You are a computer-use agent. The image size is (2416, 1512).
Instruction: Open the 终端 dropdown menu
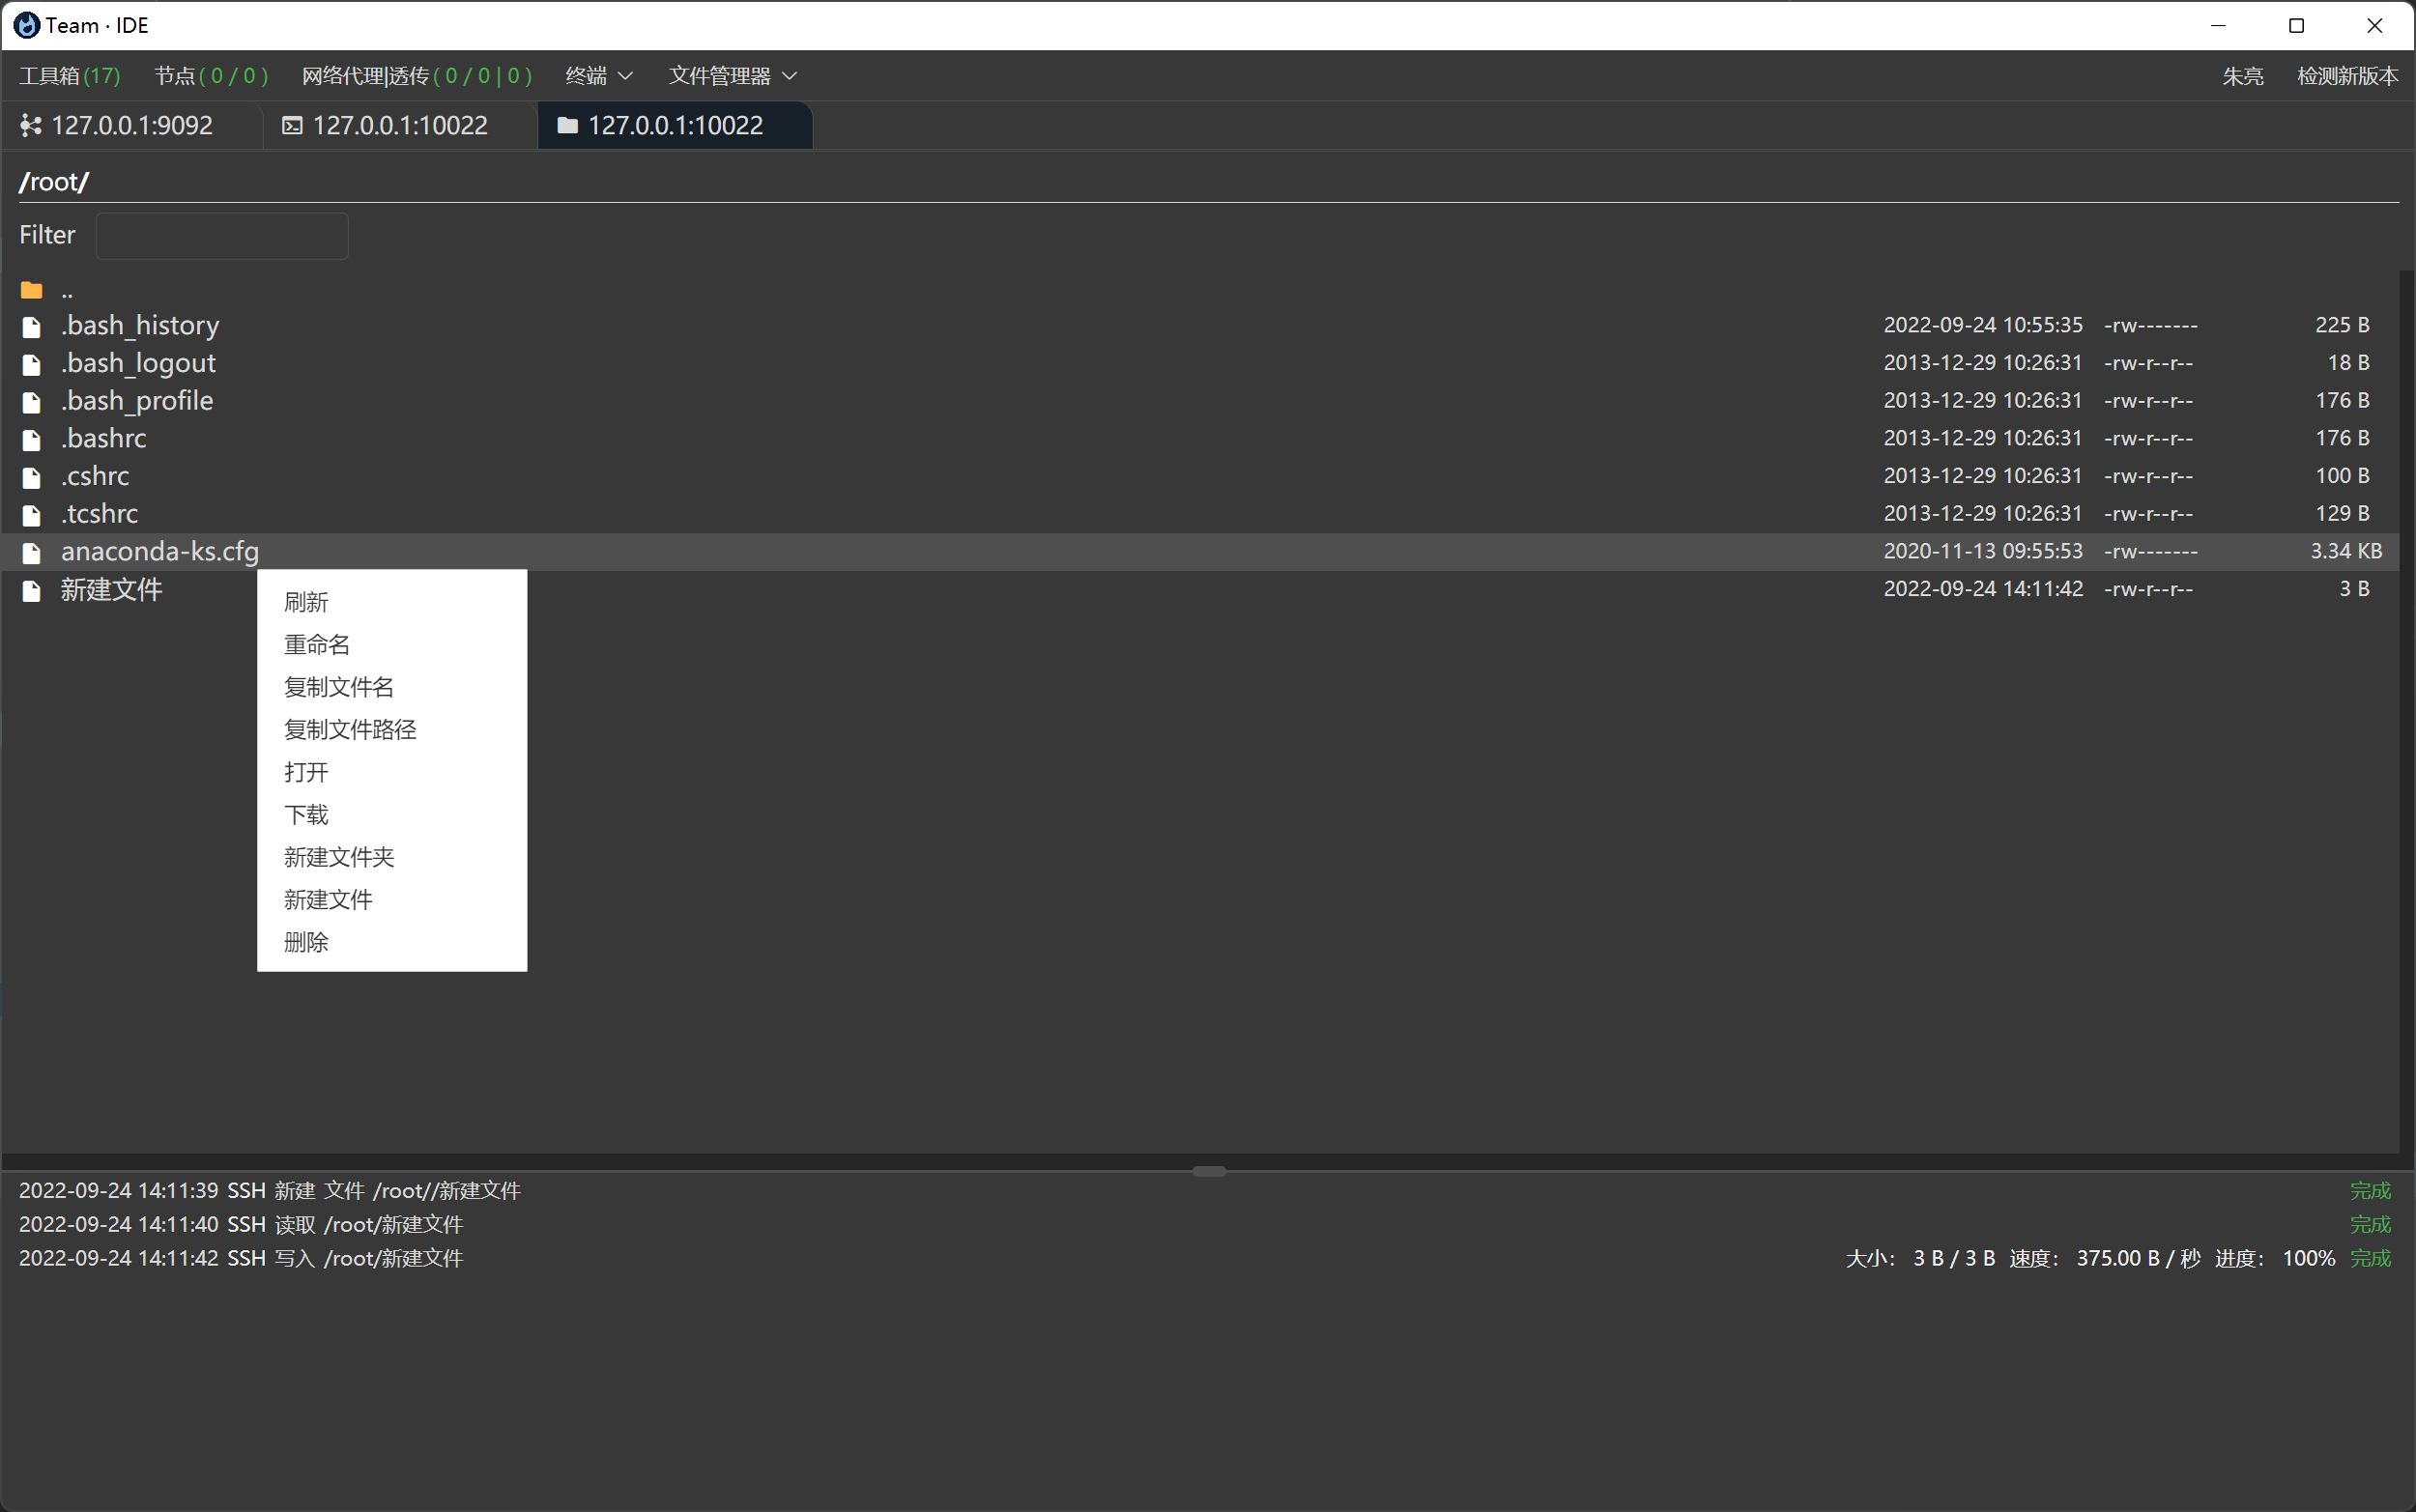tap(597, 76)
